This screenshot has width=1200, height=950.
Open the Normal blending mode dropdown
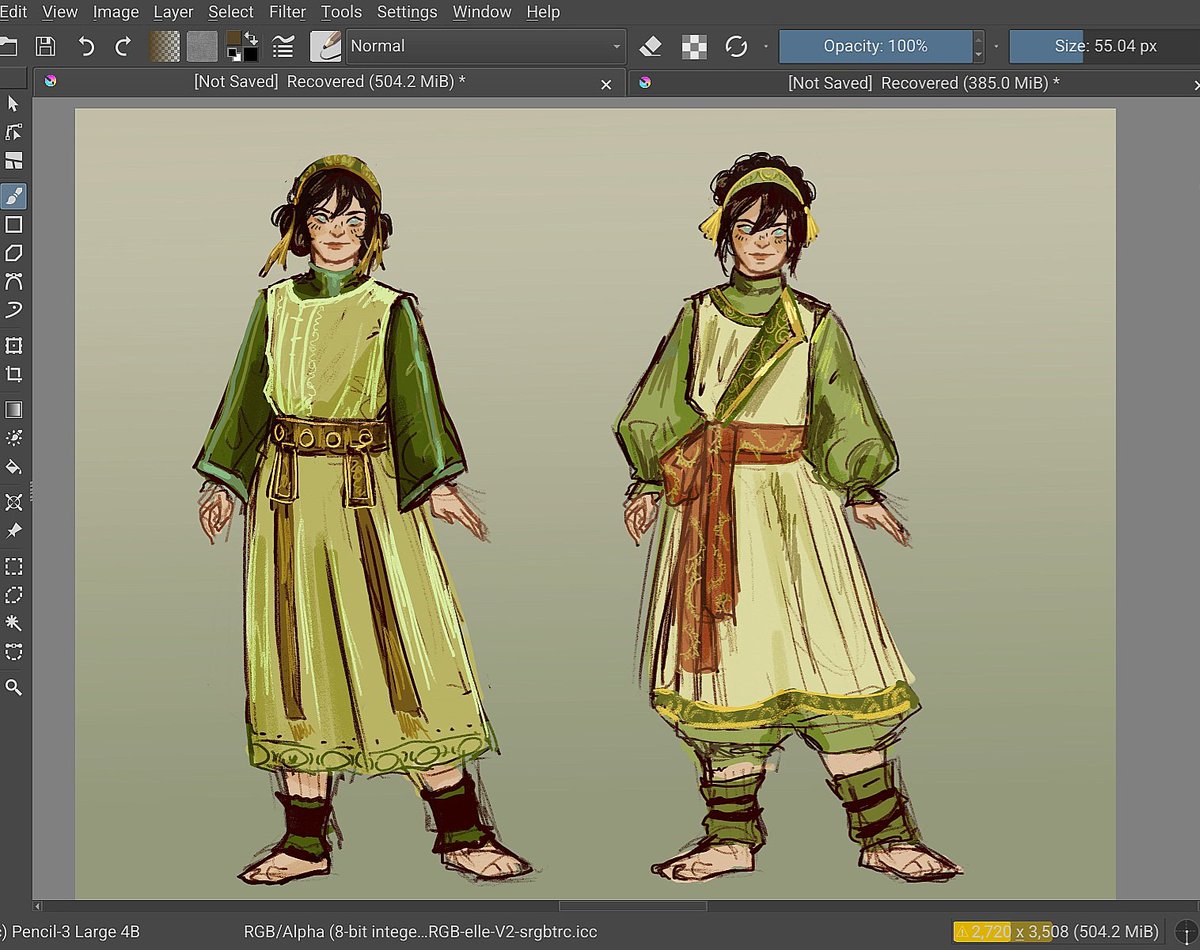click(x=485, y=46)
